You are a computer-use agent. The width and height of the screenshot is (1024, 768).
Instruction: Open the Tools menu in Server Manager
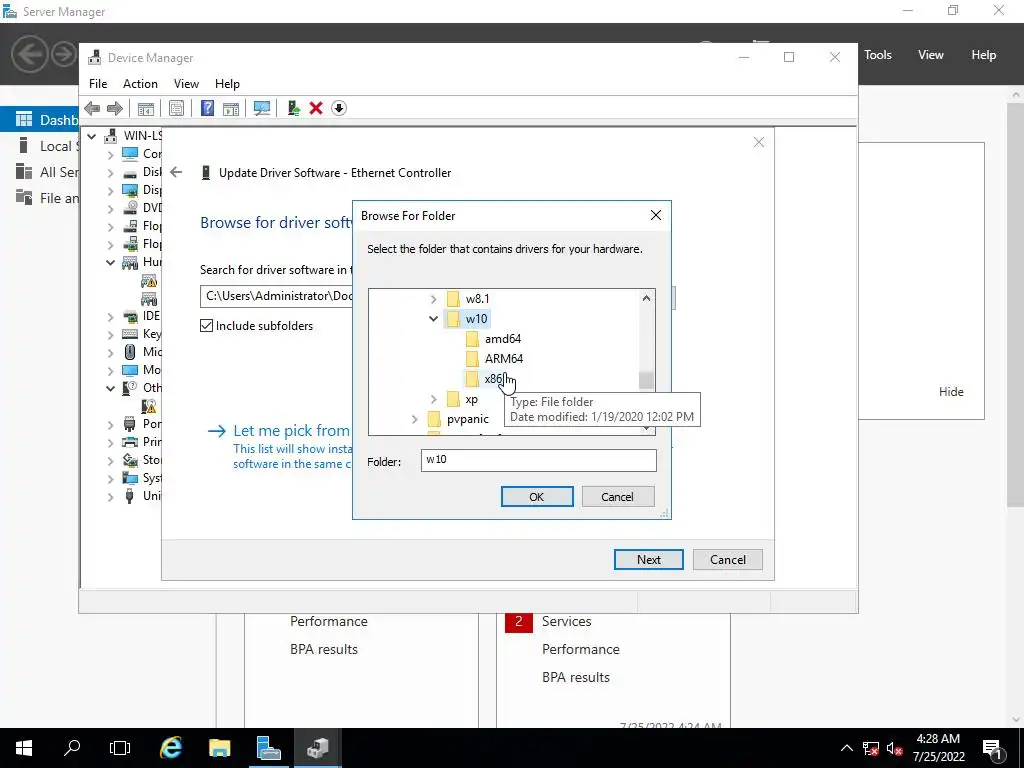(x=878, y=55)
